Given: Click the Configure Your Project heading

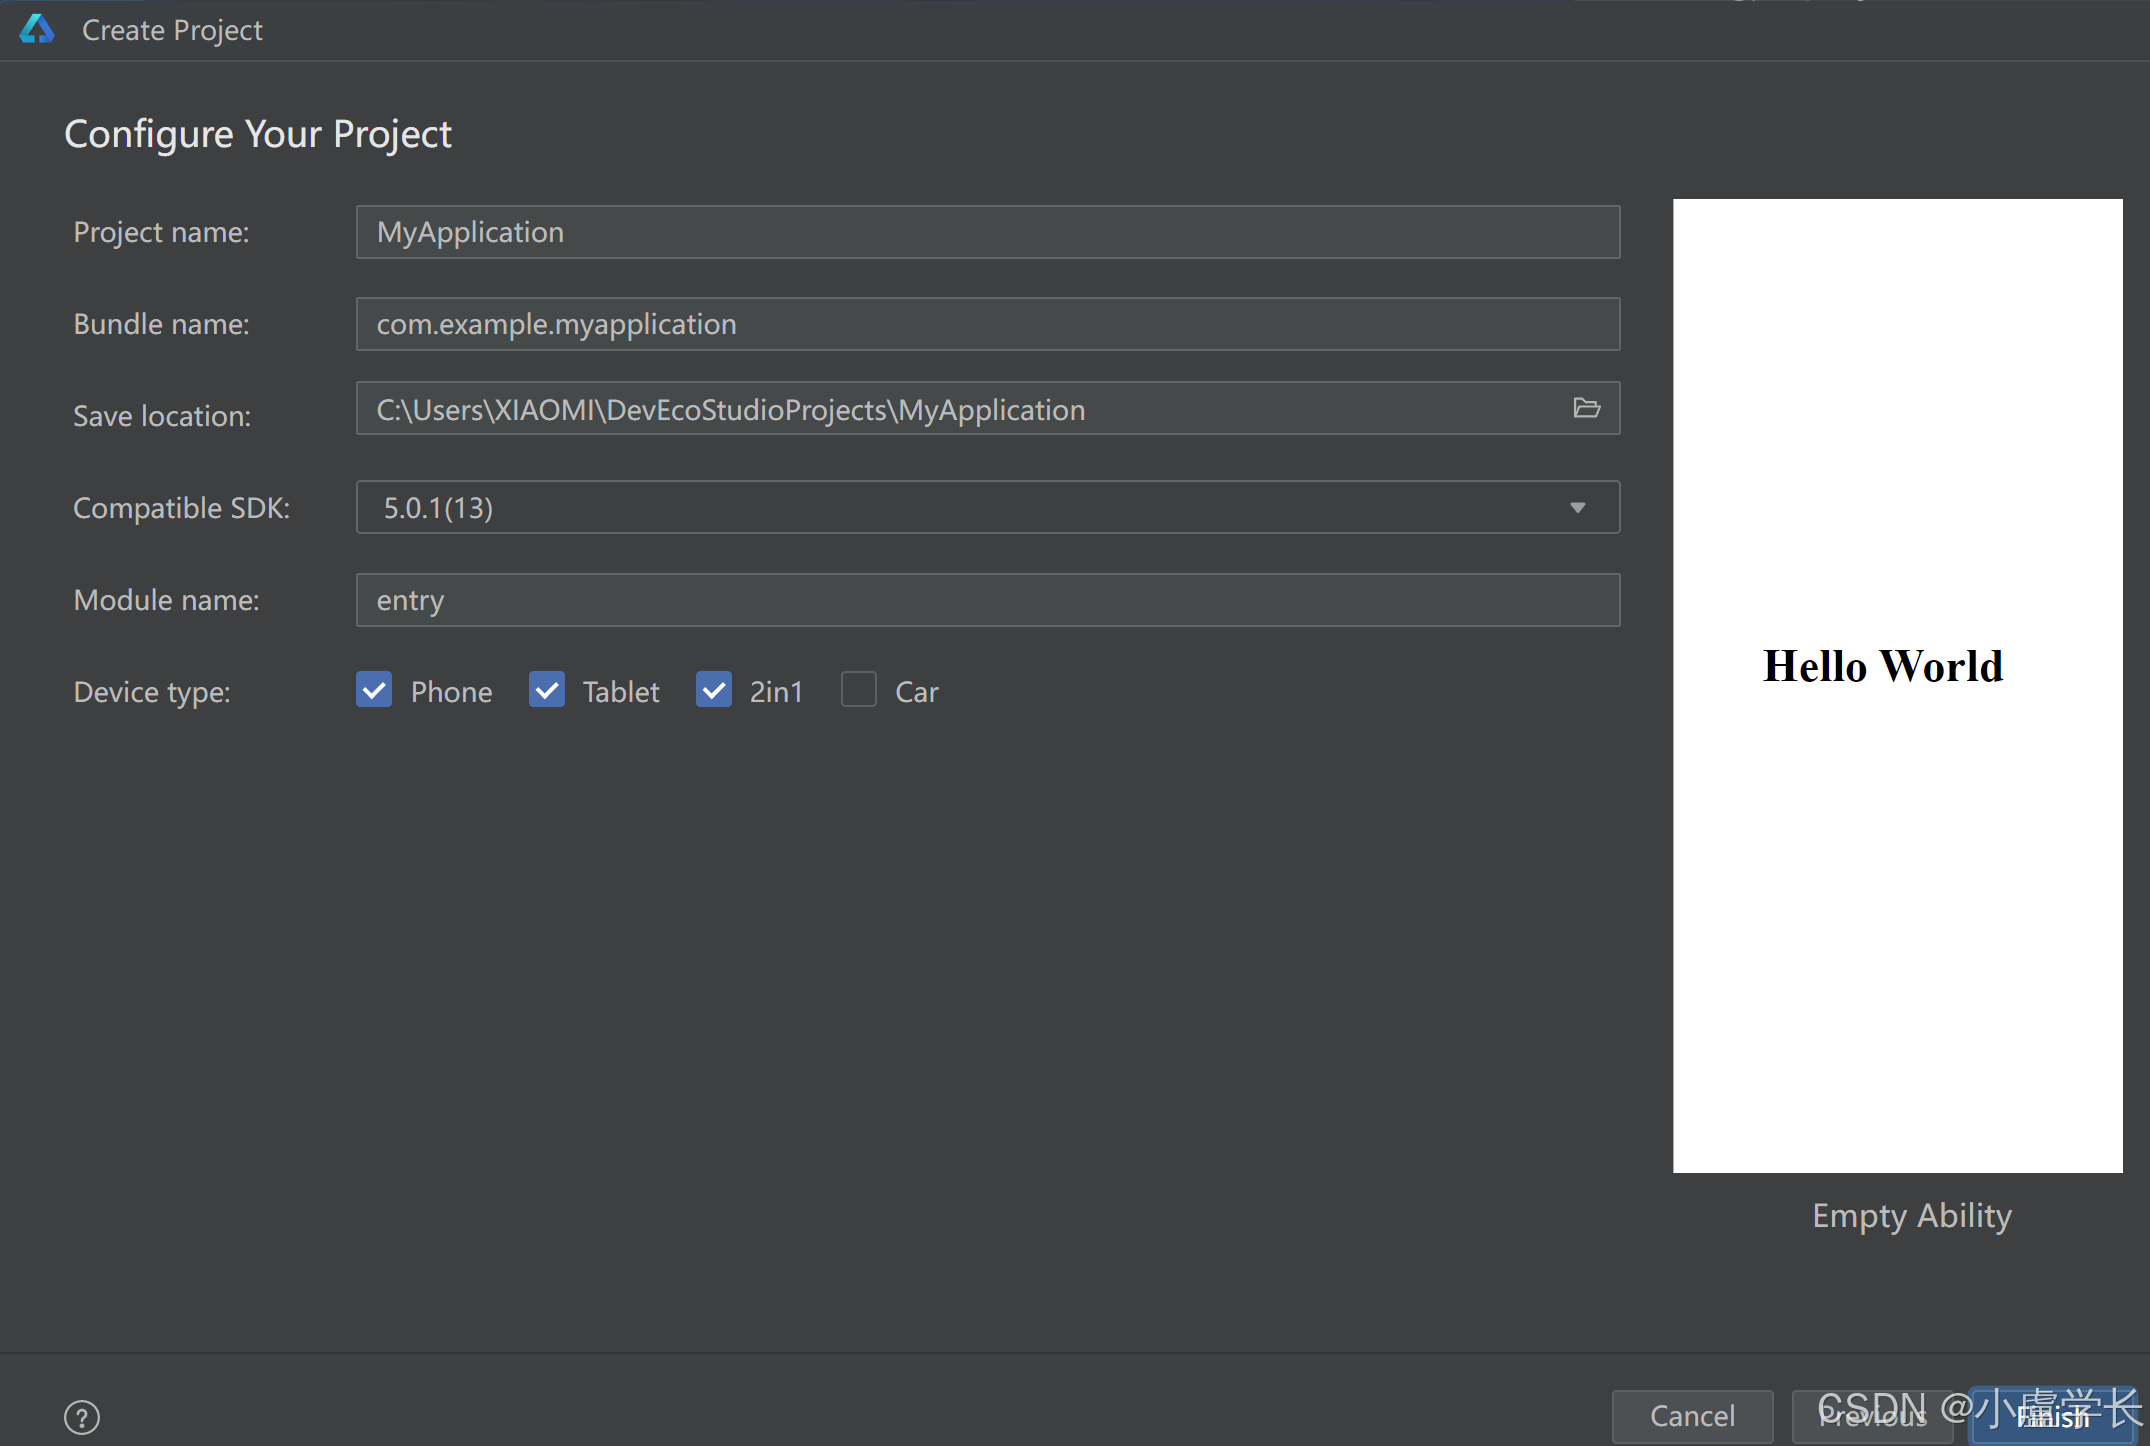Looking at the screenshot, I should point(258,134).
